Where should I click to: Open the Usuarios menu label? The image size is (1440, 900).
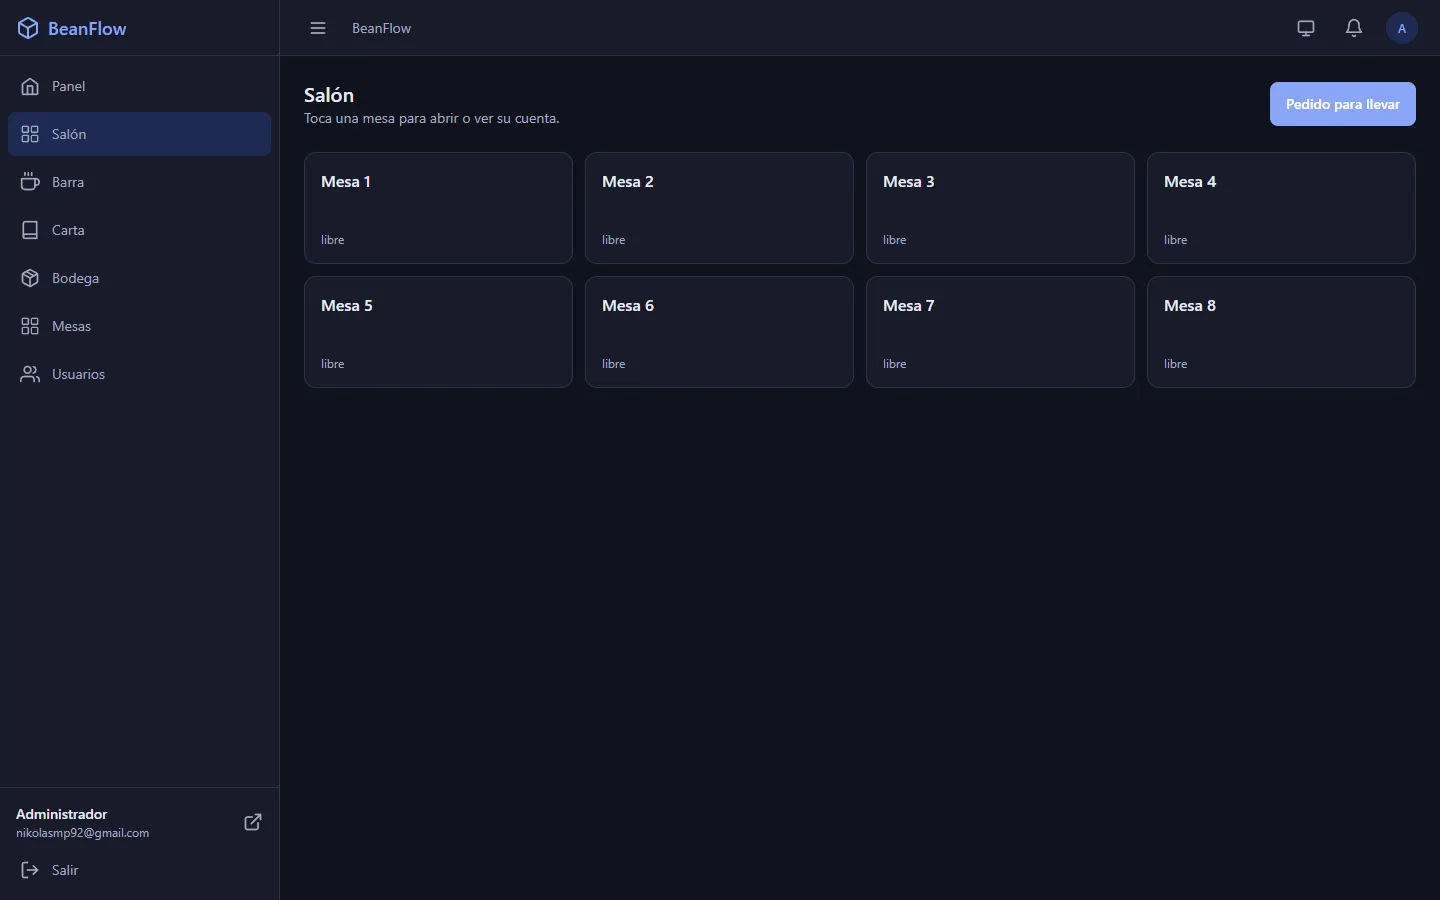point(78,374)
